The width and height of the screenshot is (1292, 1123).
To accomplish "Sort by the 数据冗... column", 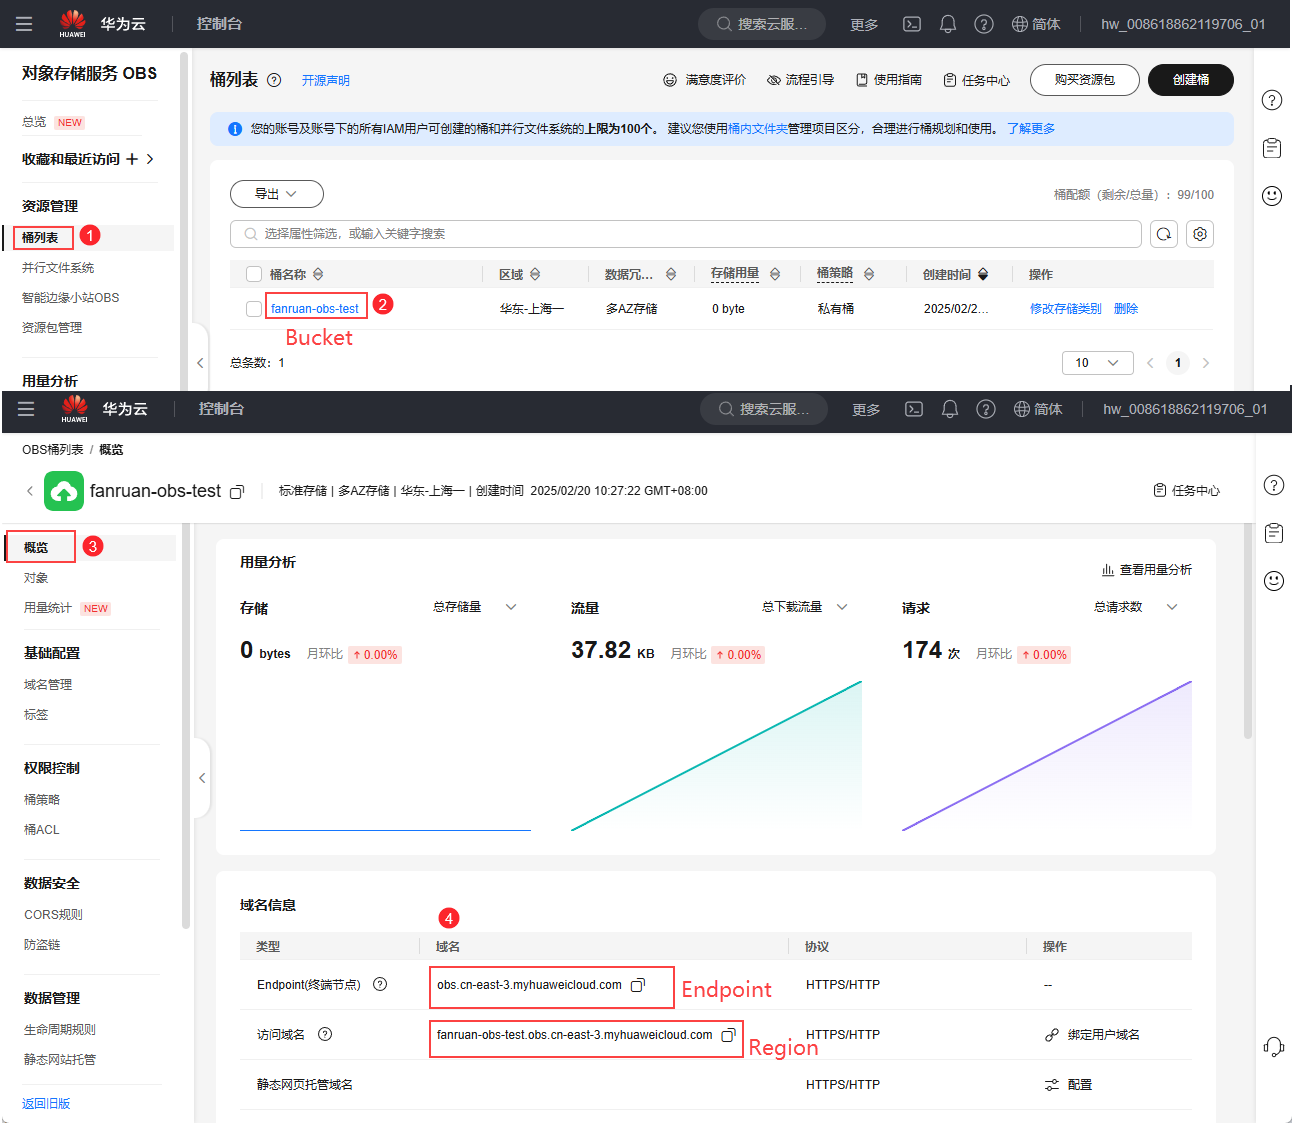I will 671,274.
